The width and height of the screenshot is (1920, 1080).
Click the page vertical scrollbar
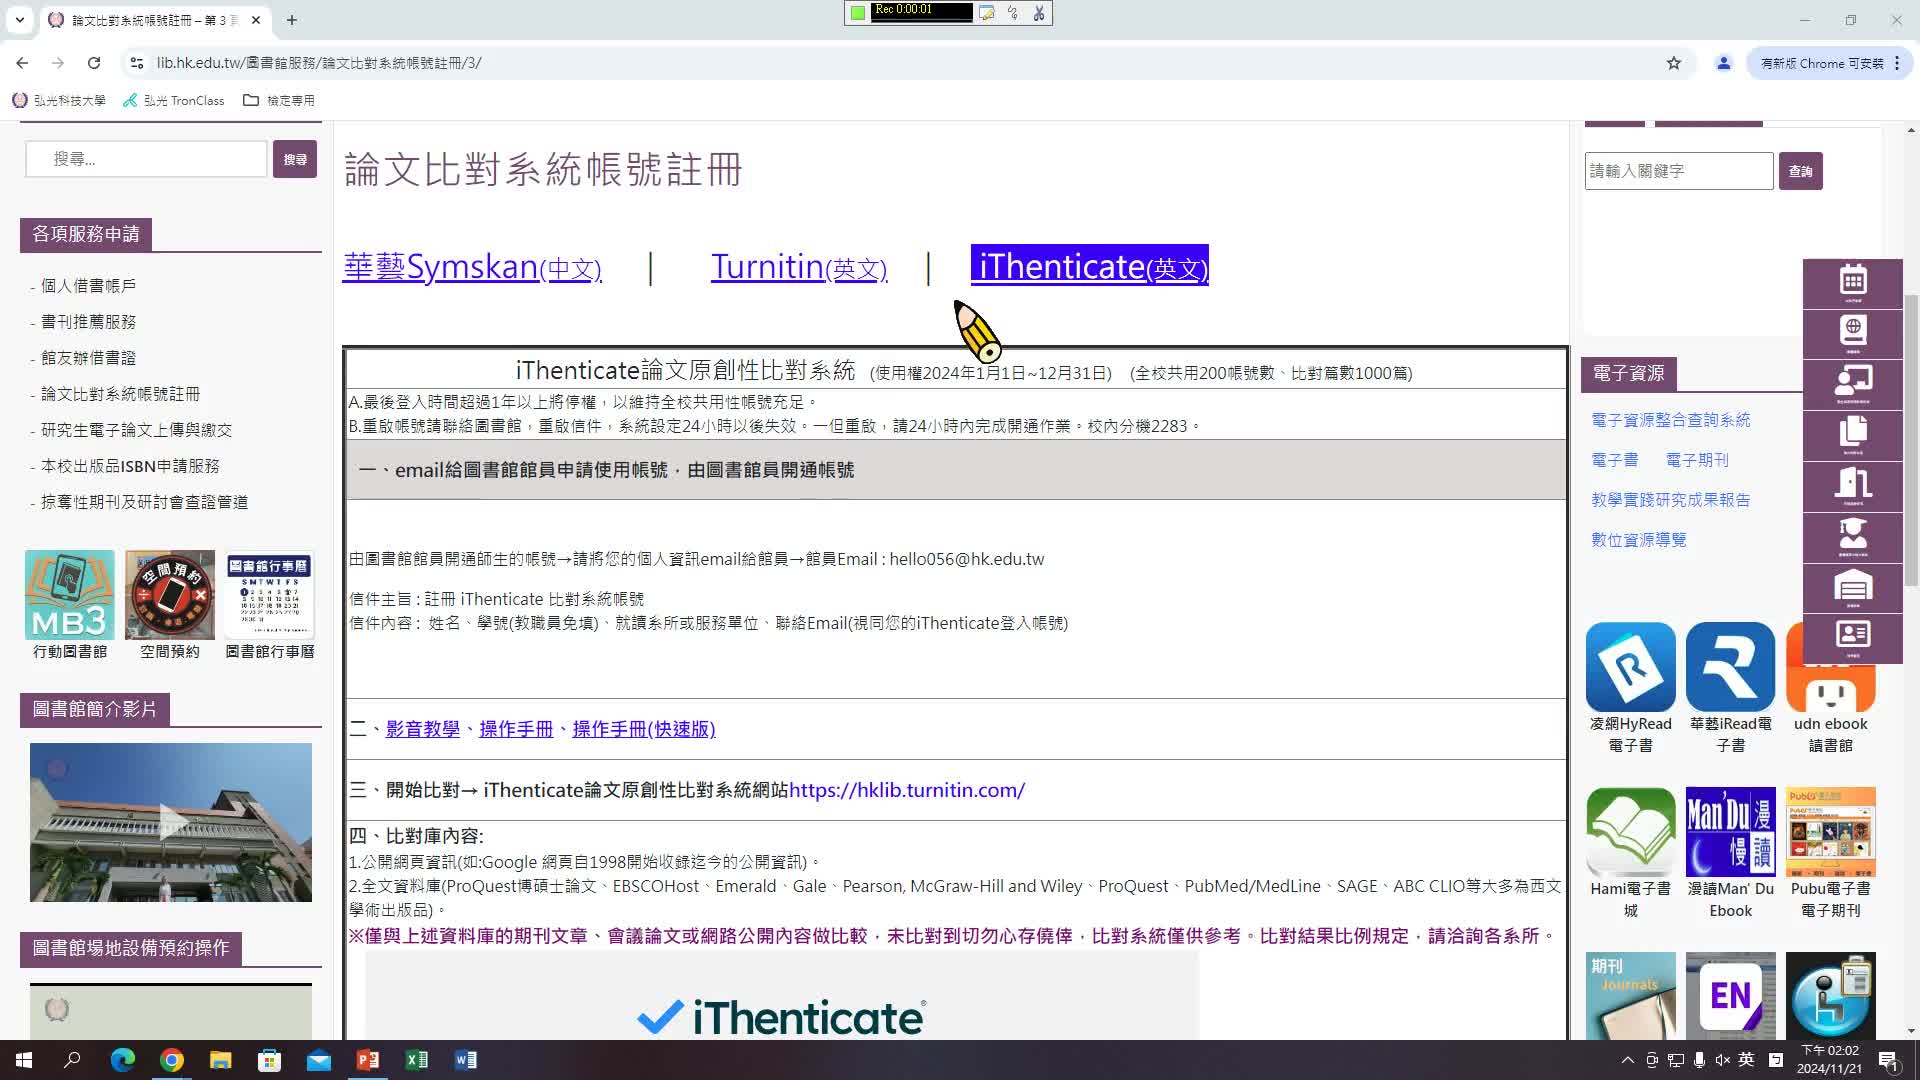pyautogui.click(x=1911, y=440)
